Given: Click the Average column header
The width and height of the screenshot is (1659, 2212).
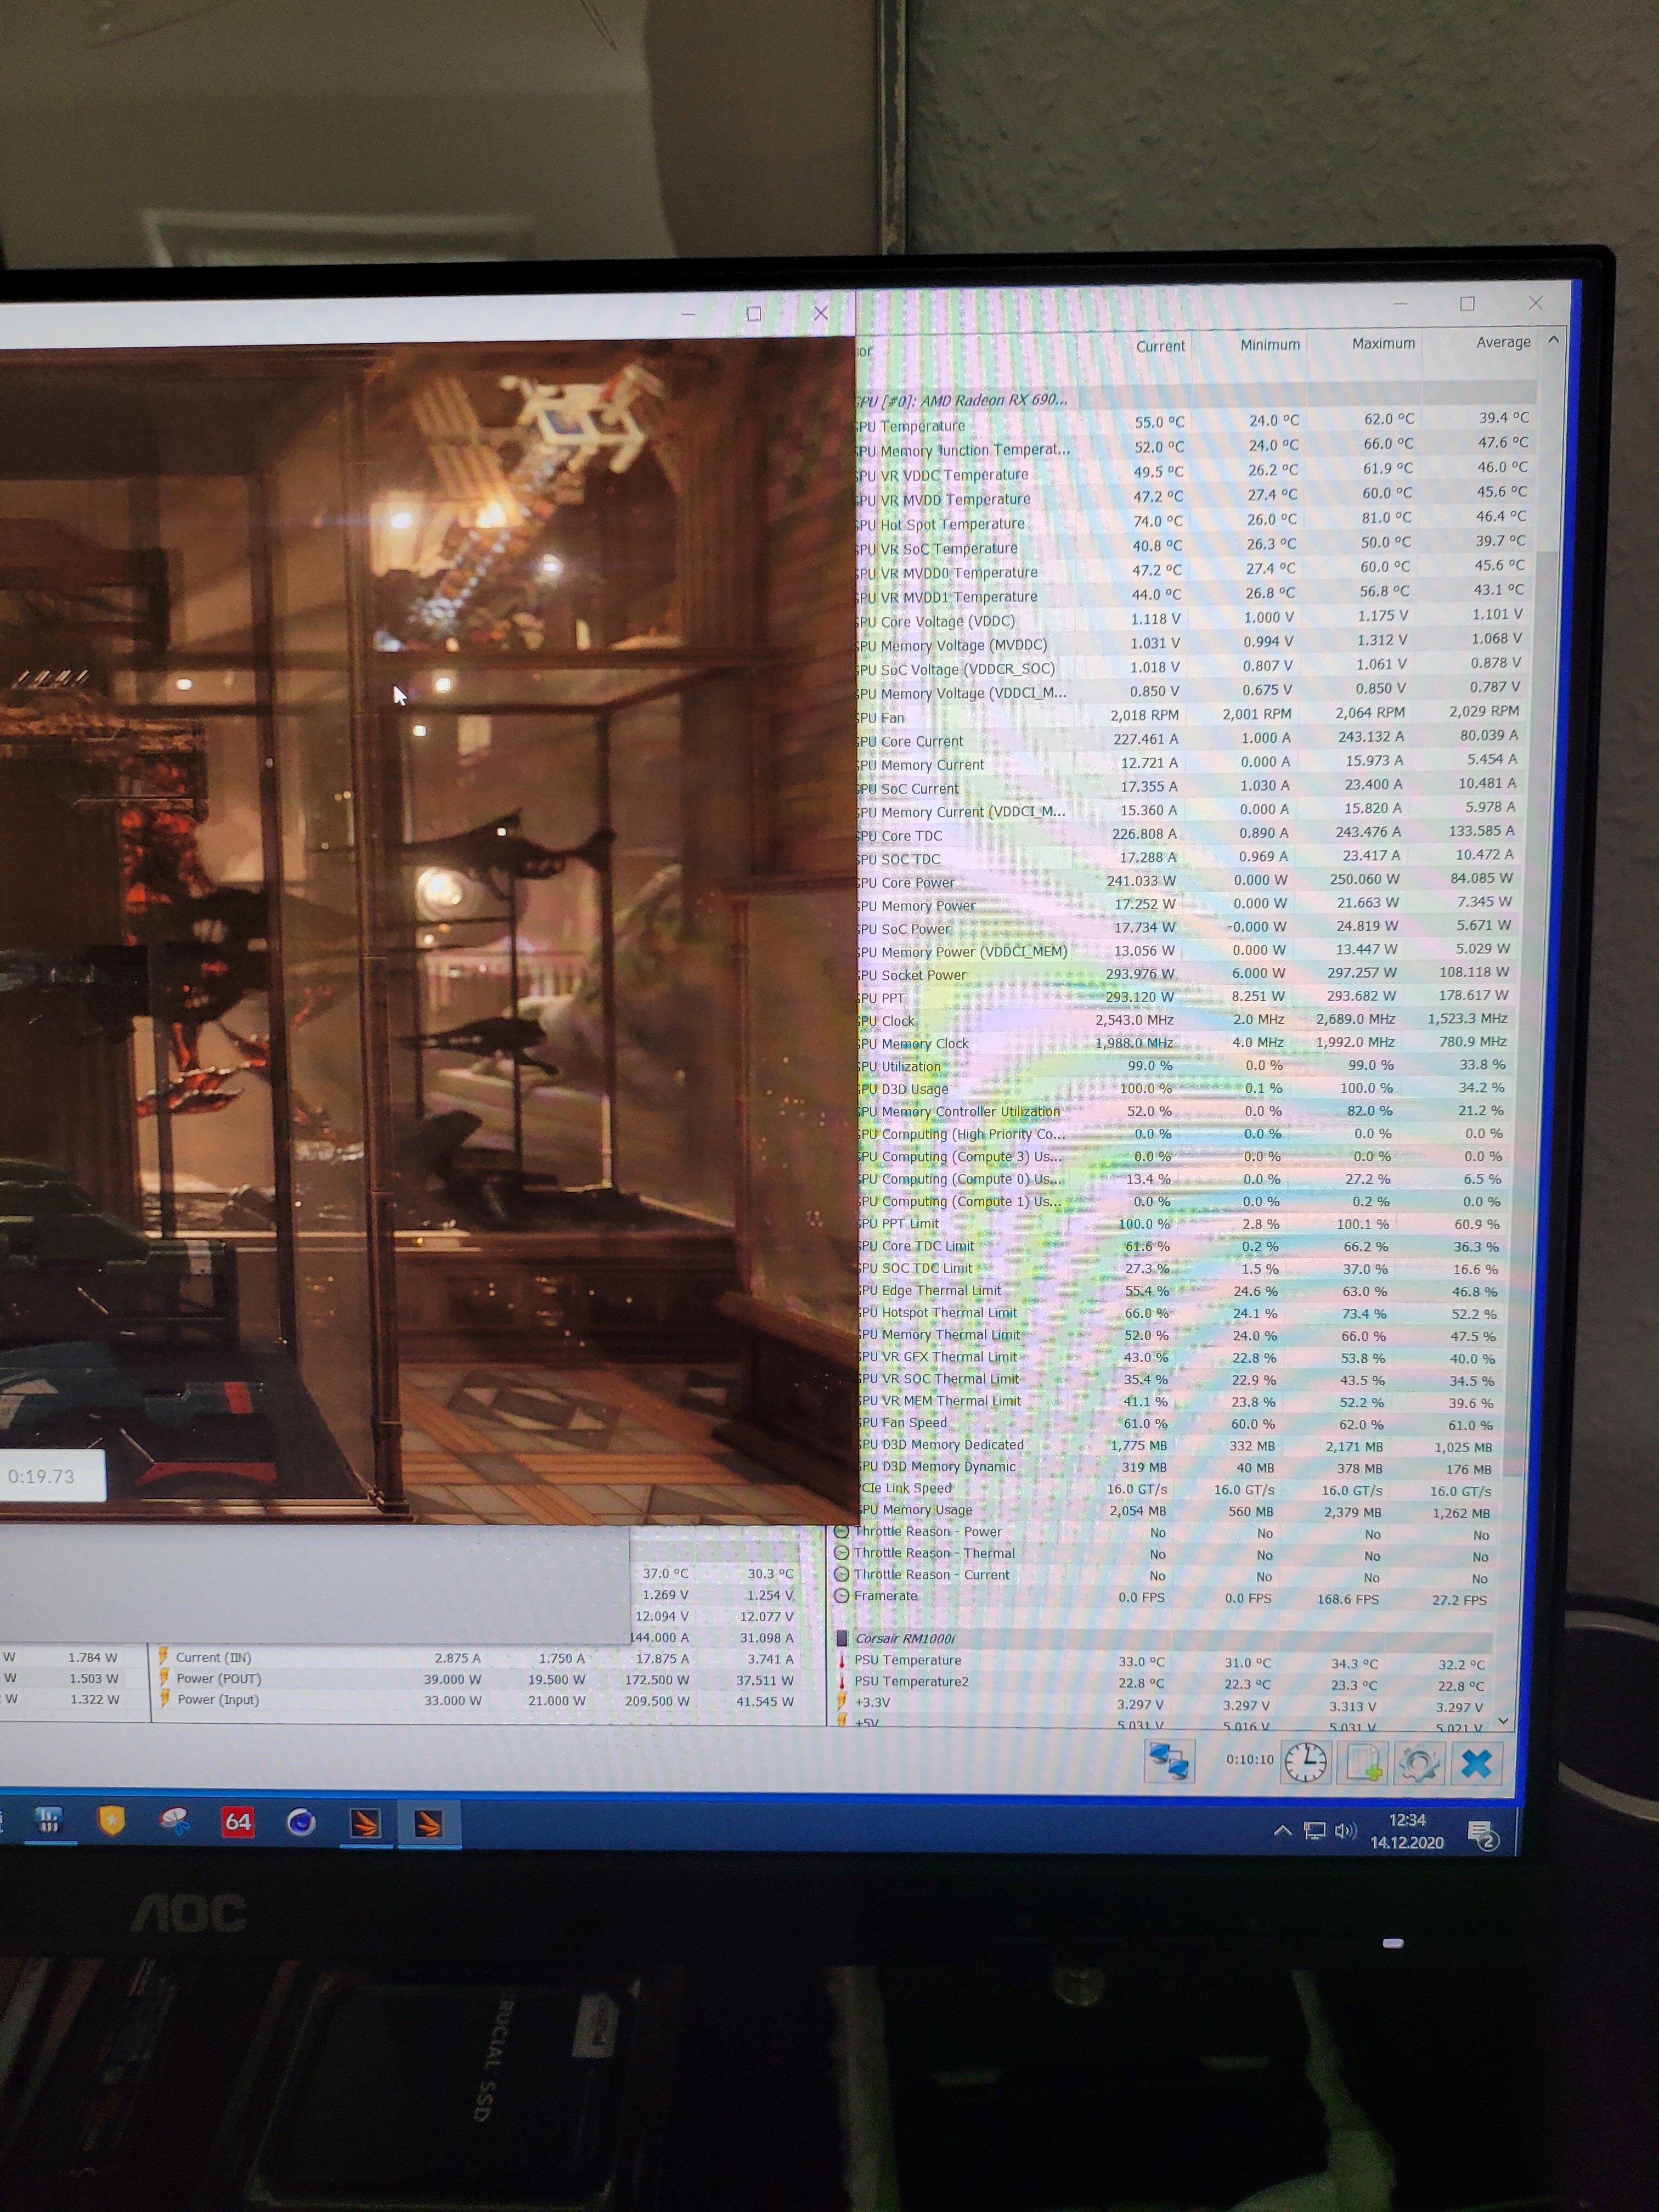Looking at the screenshot, I should (x=1503, y=342).
